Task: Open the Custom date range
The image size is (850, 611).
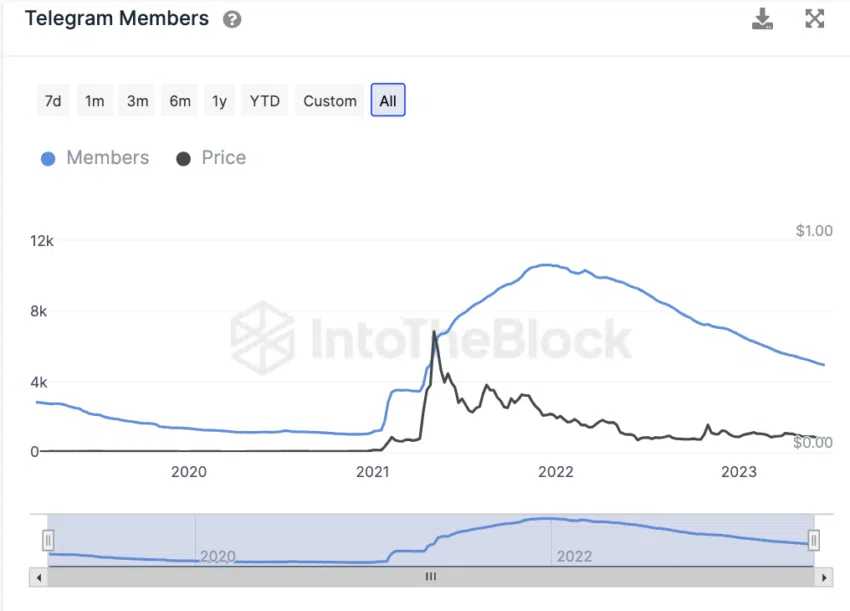Action: coord(330,101)
